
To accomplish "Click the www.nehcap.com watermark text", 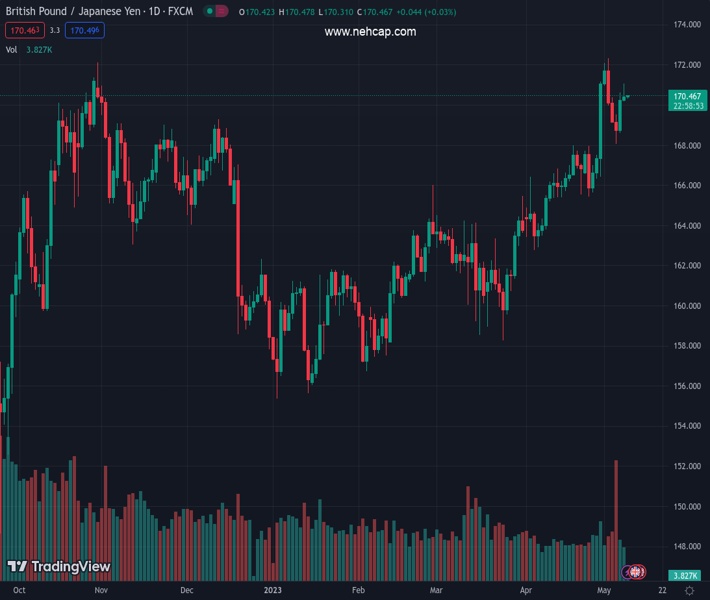I will pyautogui.click(x=370, y=32).
